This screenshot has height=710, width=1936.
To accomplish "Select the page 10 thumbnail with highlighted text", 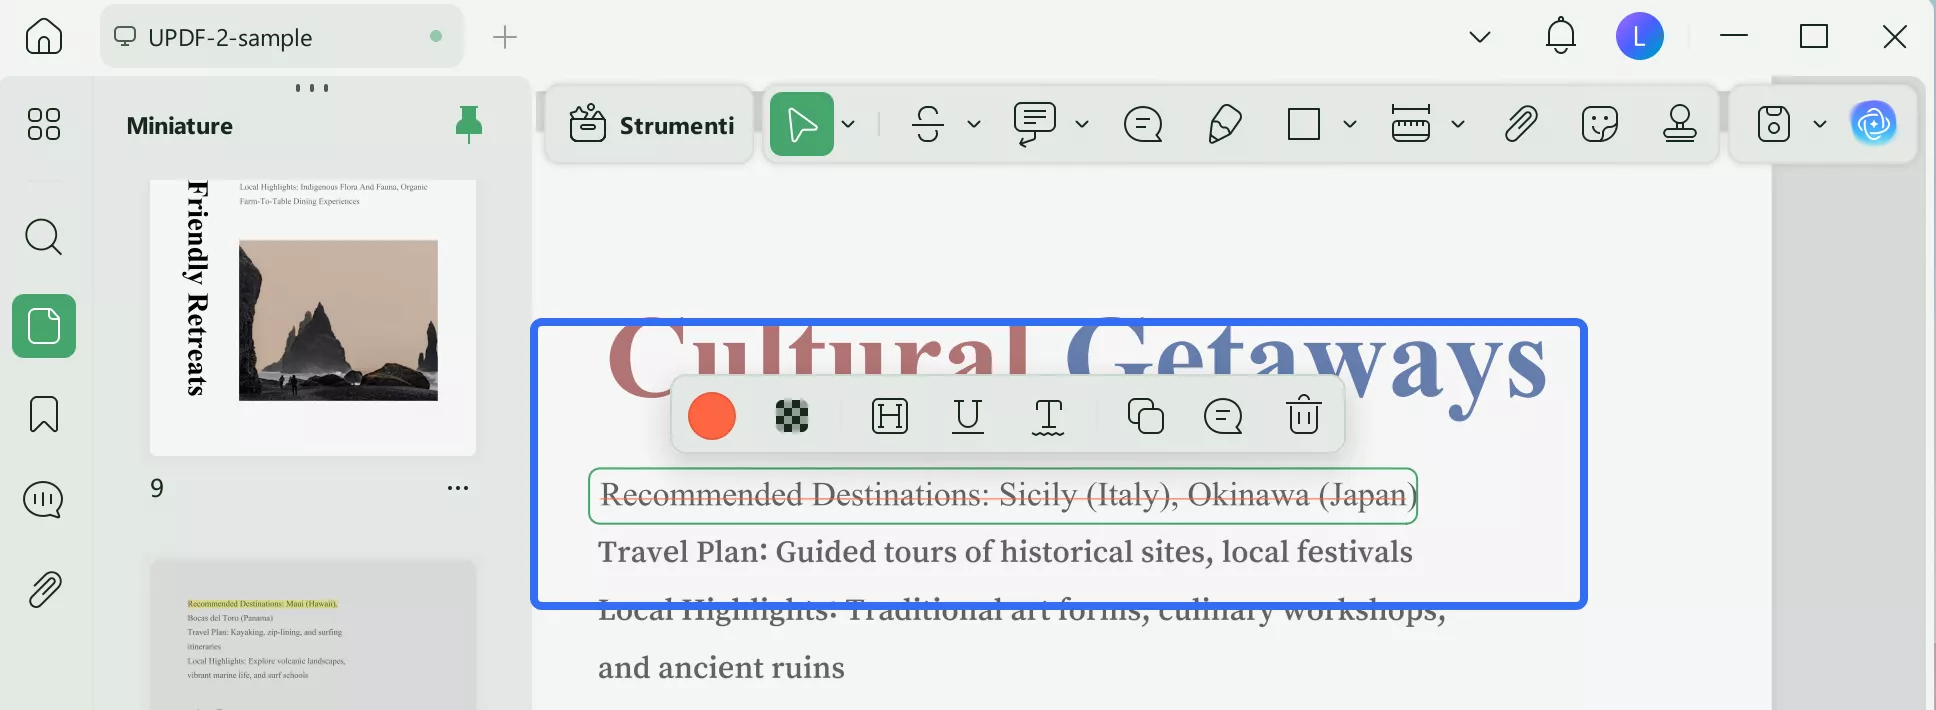I will [313, 635].
